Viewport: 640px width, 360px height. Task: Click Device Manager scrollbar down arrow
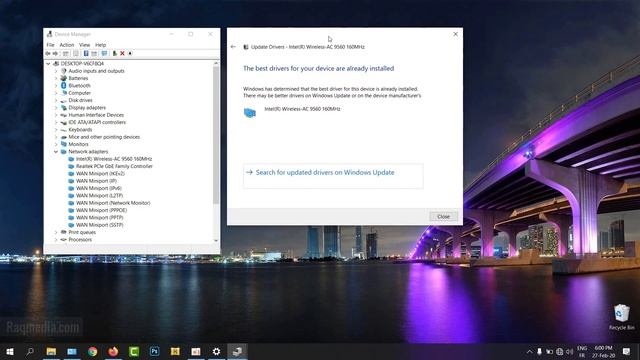pos(216,241)
